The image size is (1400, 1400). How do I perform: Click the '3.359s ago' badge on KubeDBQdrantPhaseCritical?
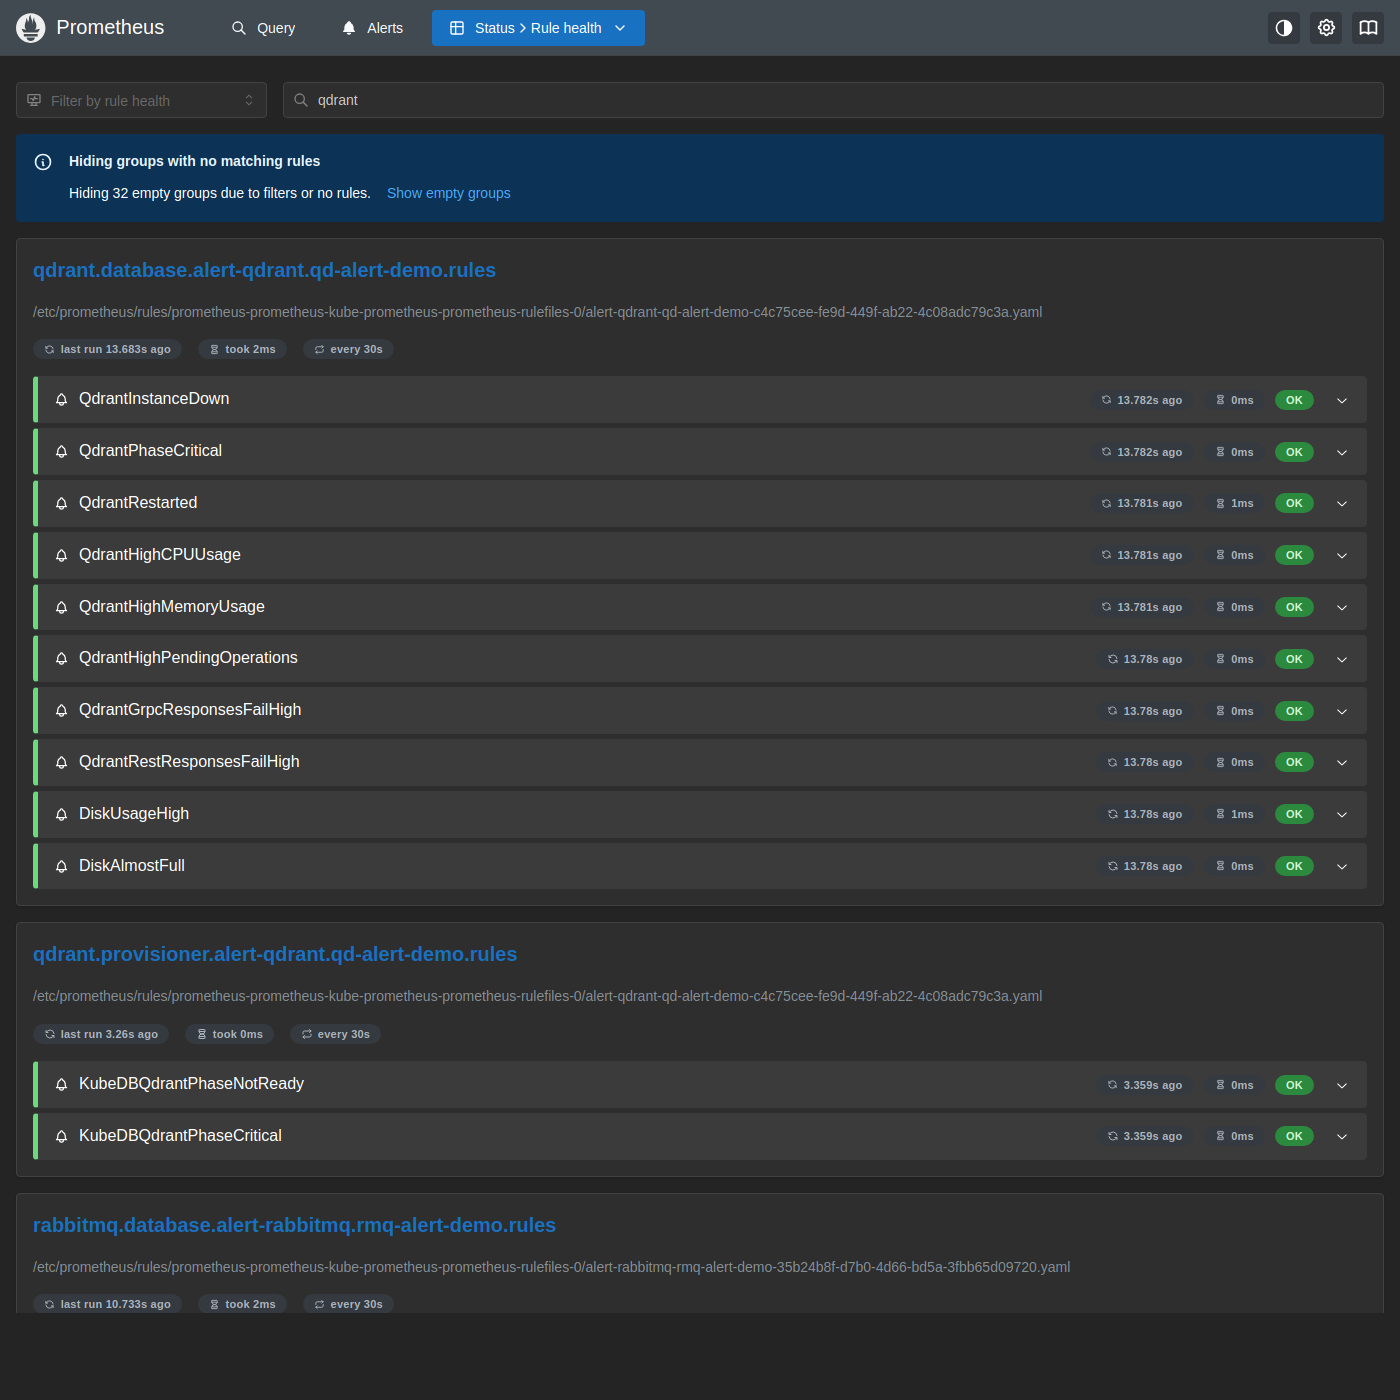(1145, 1136)
